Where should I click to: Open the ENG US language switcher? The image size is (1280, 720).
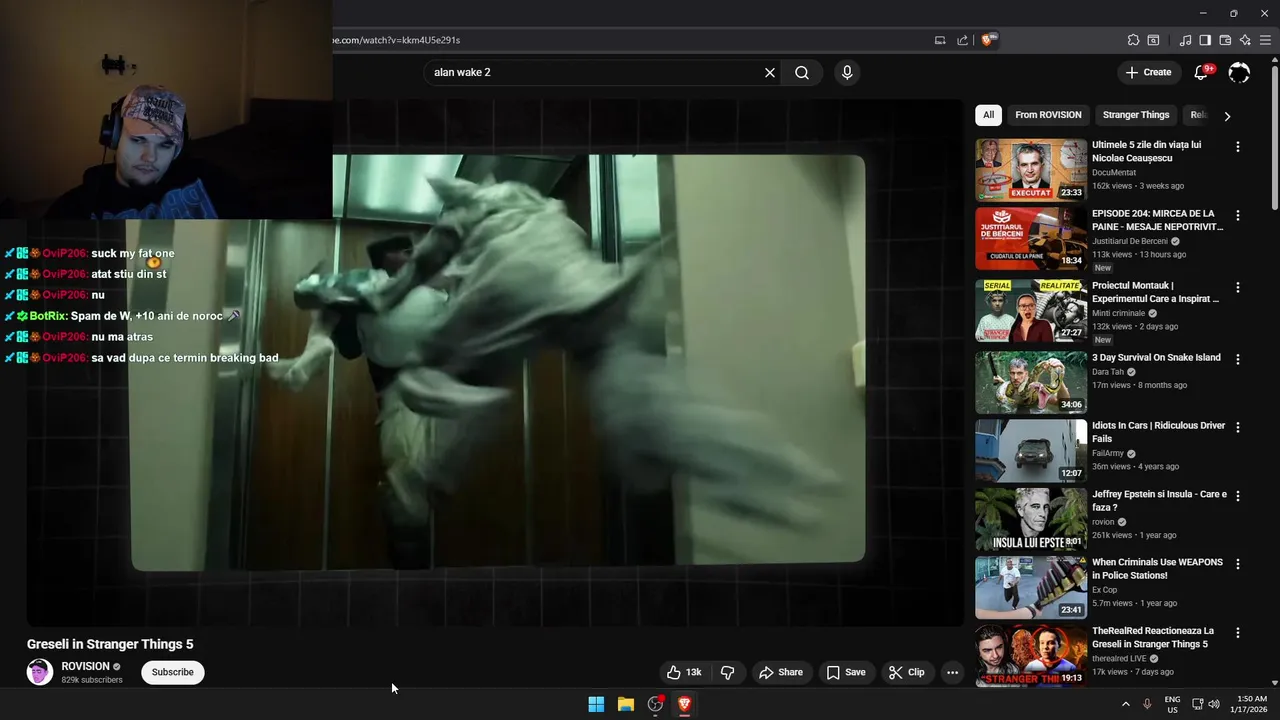click(1172, 704)
